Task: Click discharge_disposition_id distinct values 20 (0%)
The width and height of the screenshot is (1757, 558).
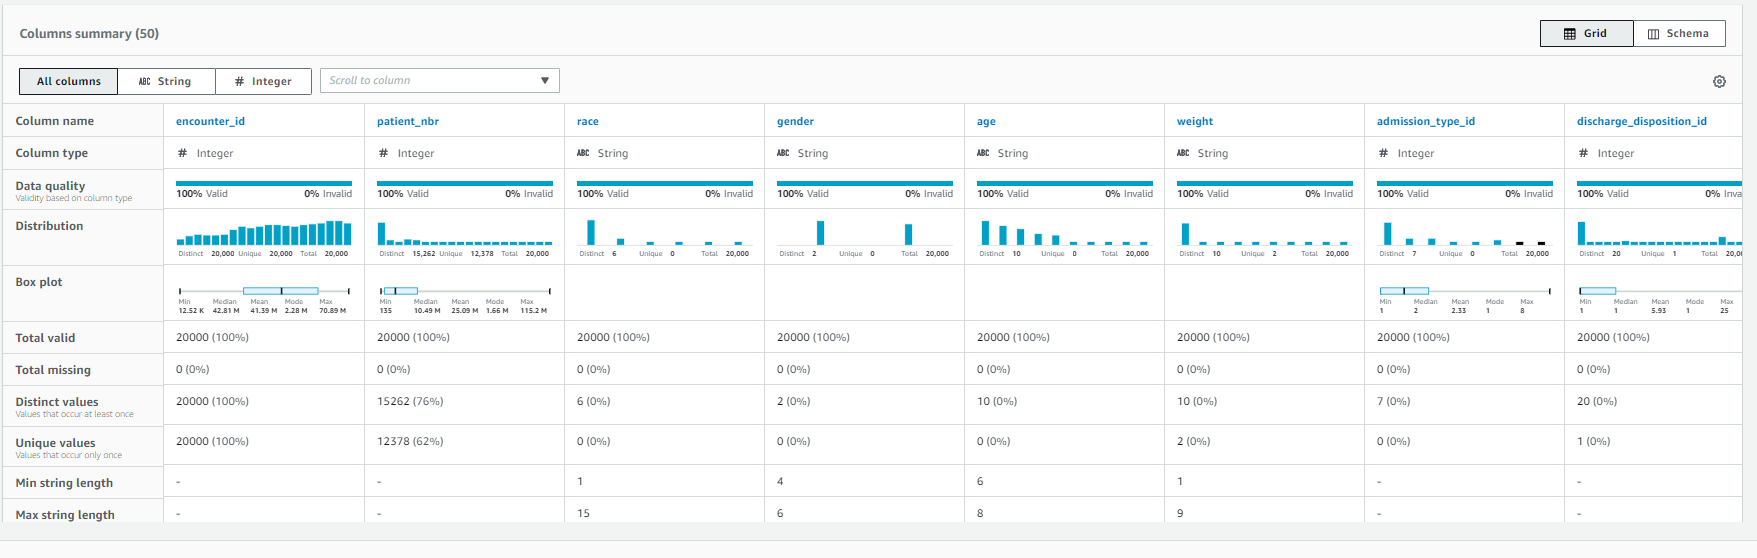Action: (x=1597, y=401)
